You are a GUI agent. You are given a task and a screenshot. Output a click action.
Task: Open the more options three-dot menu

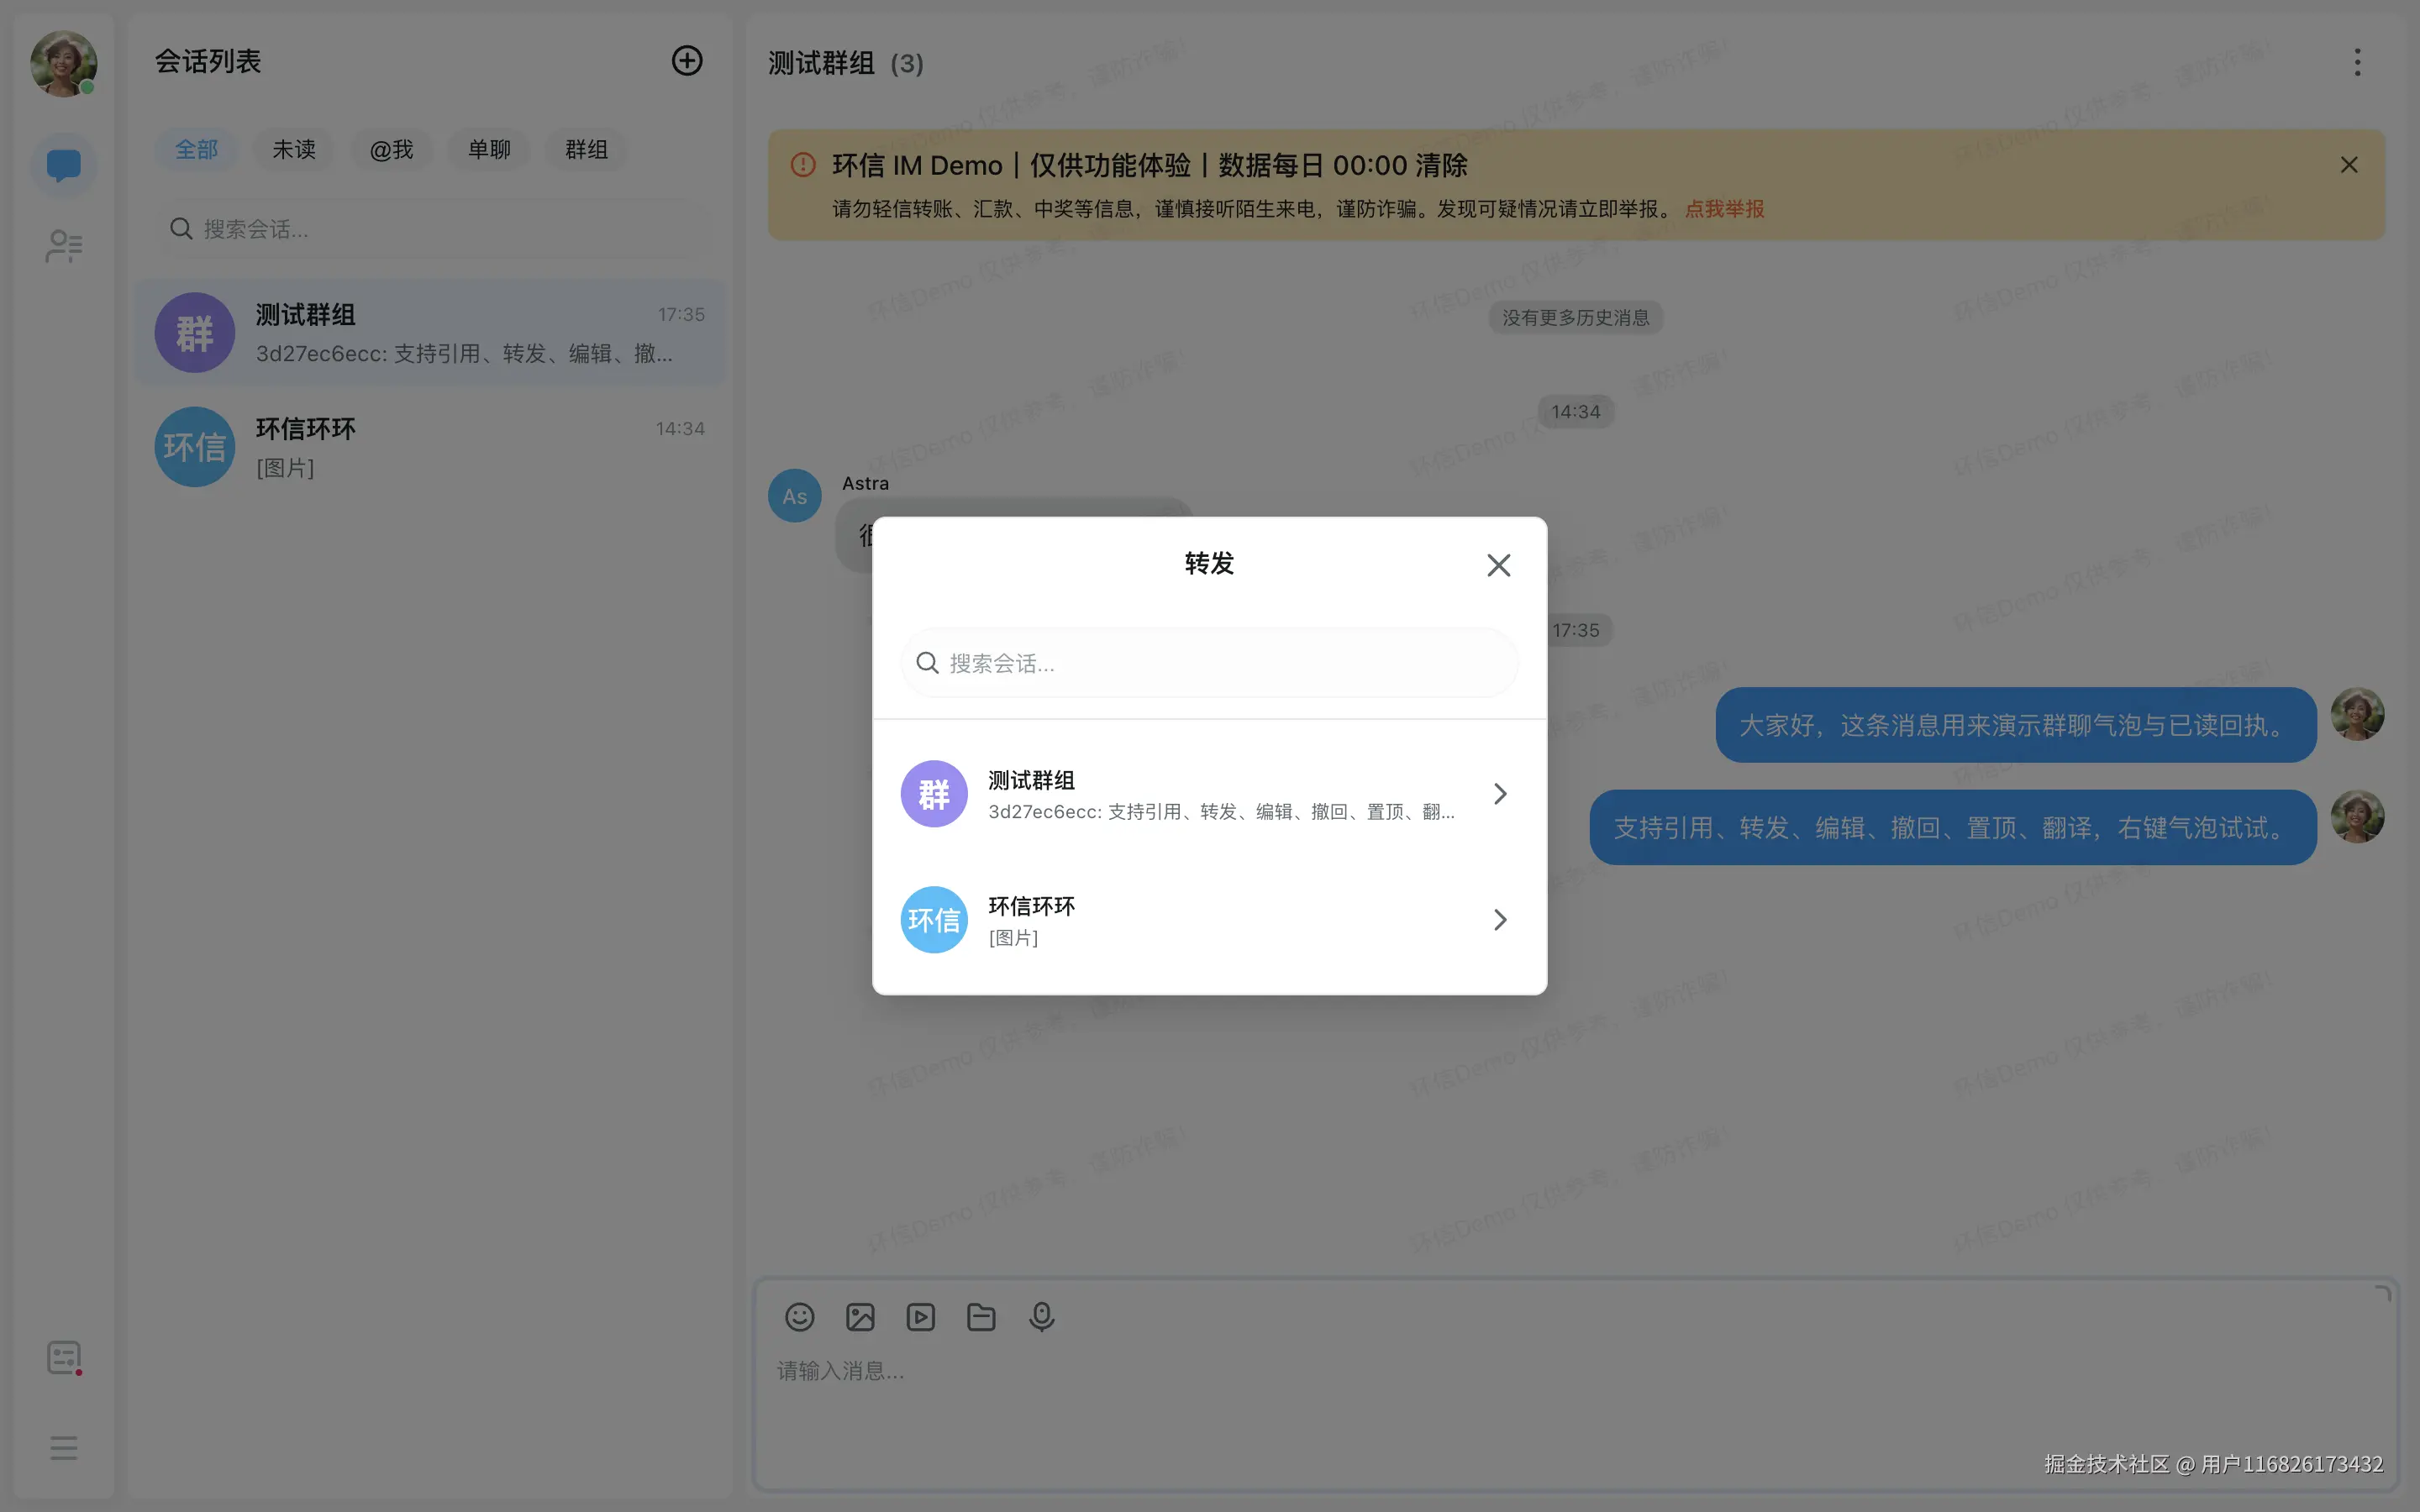(2357, 62)
